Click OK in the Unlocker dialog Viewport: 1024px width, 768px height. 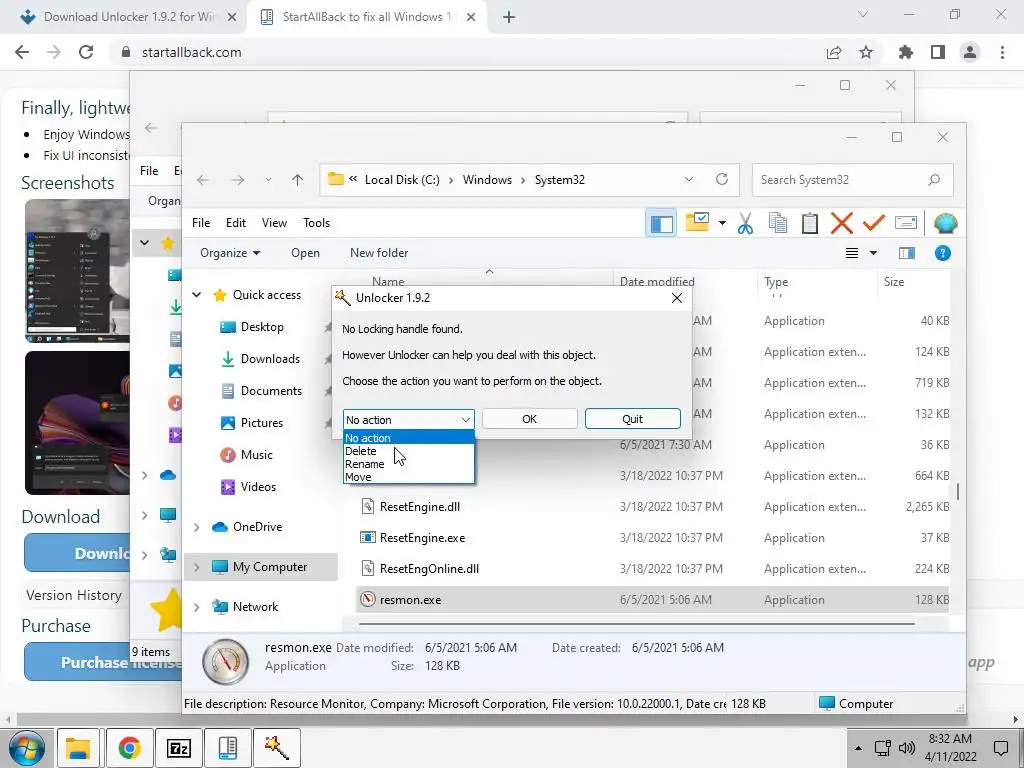[x=530, y=419]
